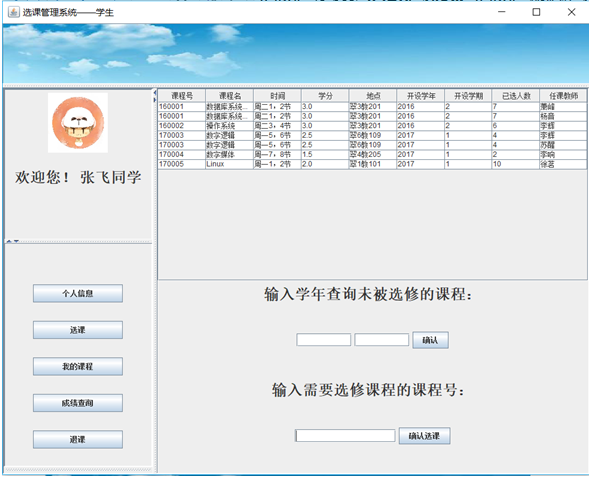Image resolution: width=590 pixels, height=478 pixels.
Task: Select the semester cell in row 170004
Action: tap(468, 154)
